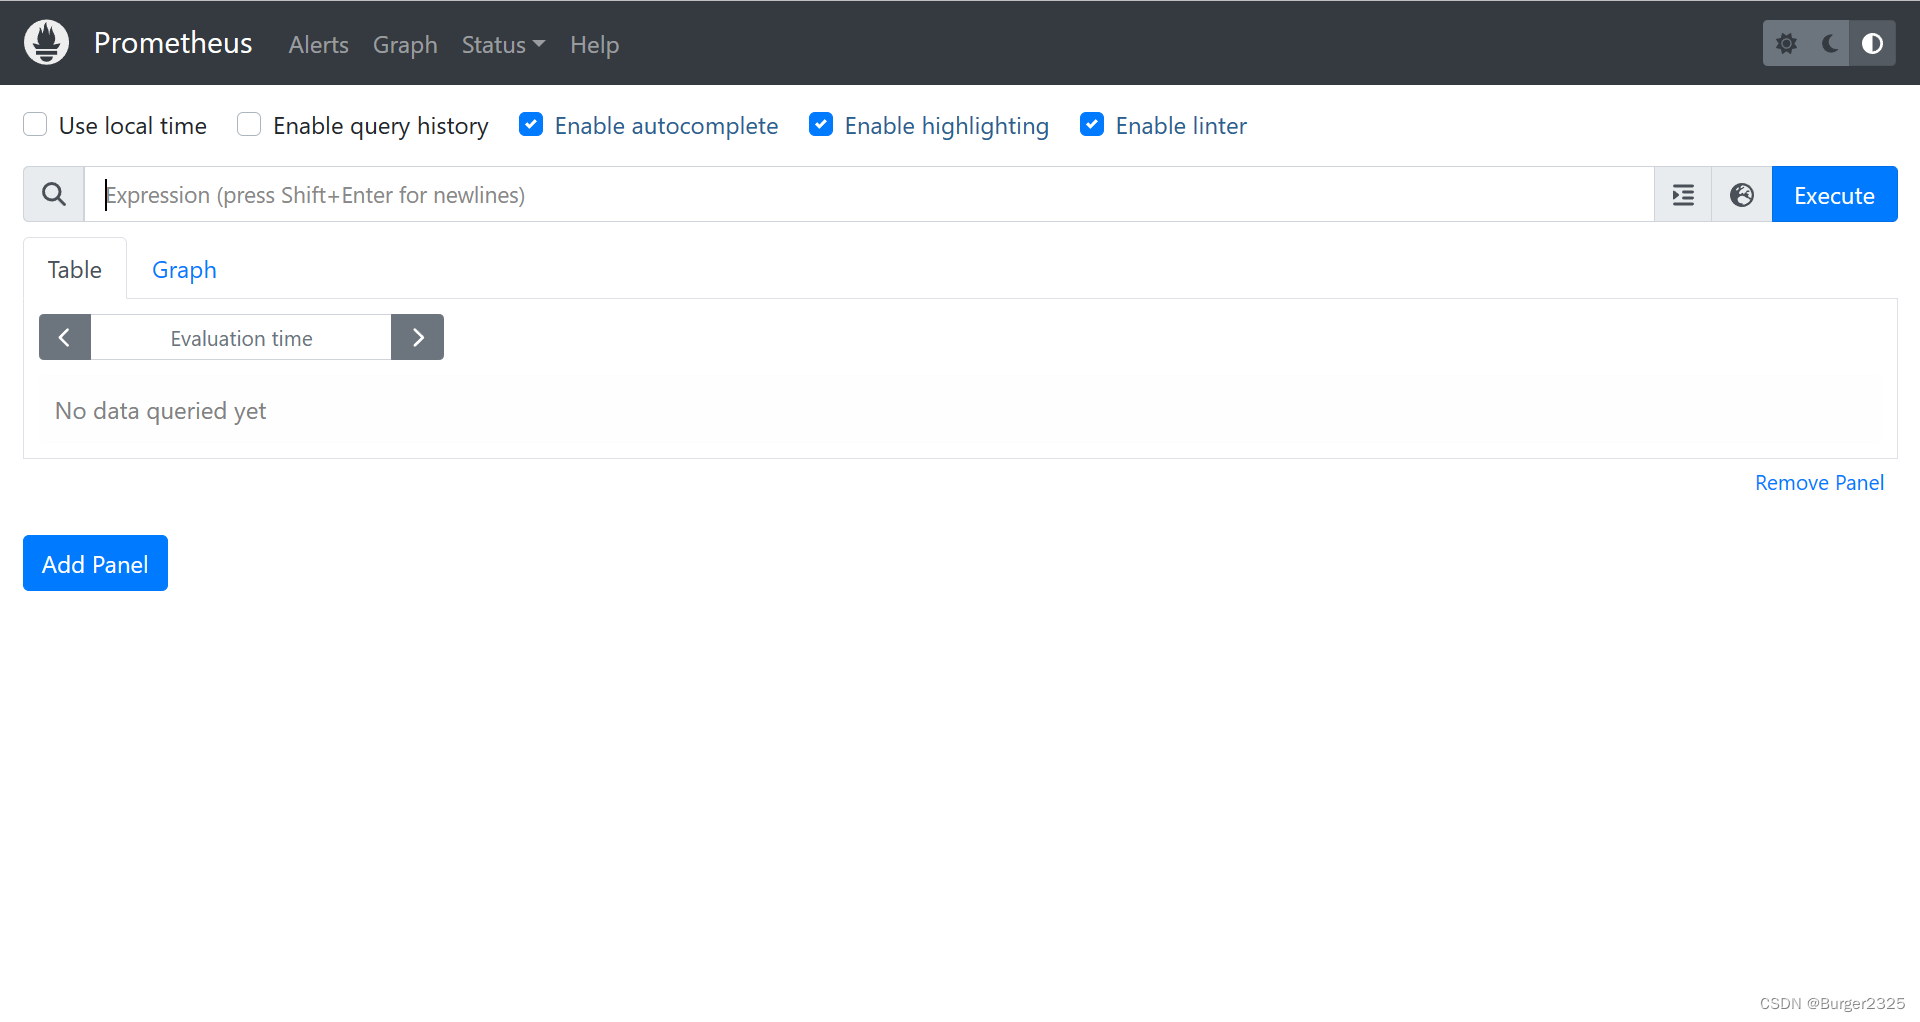1920x1022 pixels.
Task: Step evaluation time forward with right chevron
Action: (x=417, y=338)
